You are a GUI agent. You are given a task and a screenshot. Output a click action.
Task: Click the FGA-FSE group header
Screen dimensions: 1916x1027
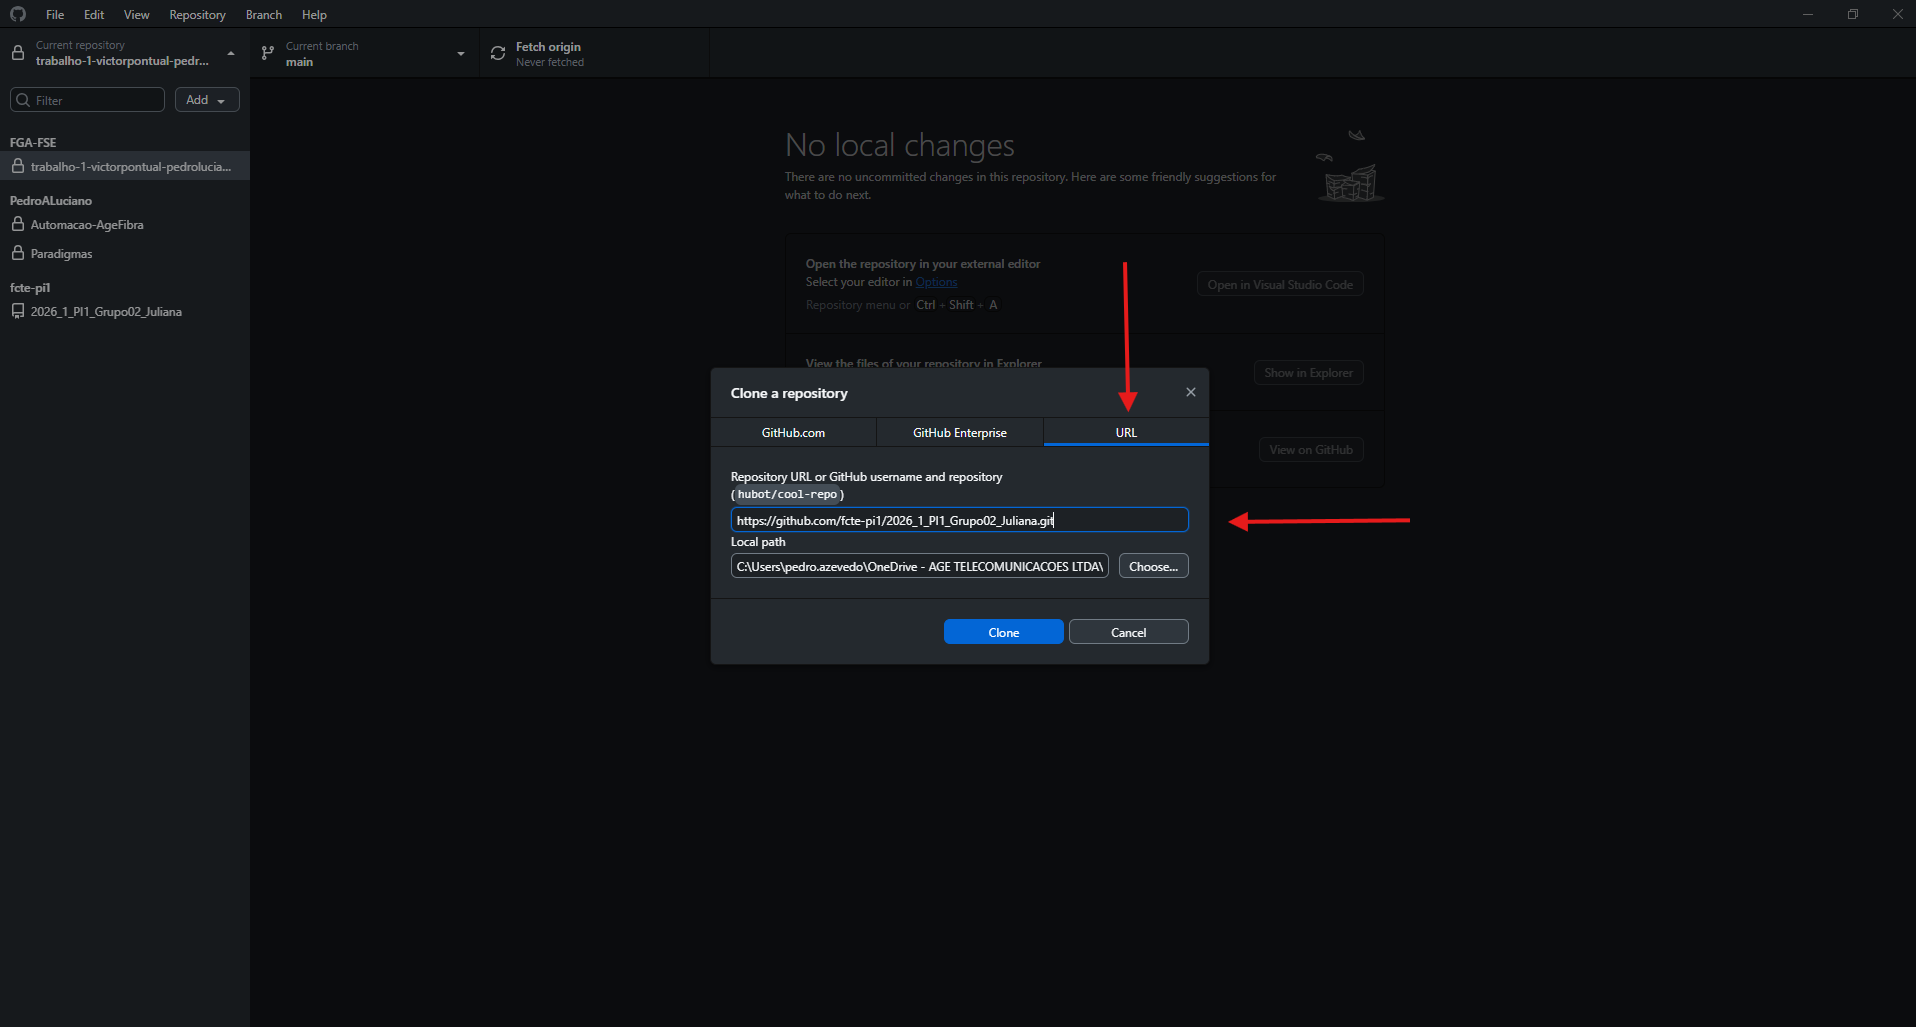point(33,142)
